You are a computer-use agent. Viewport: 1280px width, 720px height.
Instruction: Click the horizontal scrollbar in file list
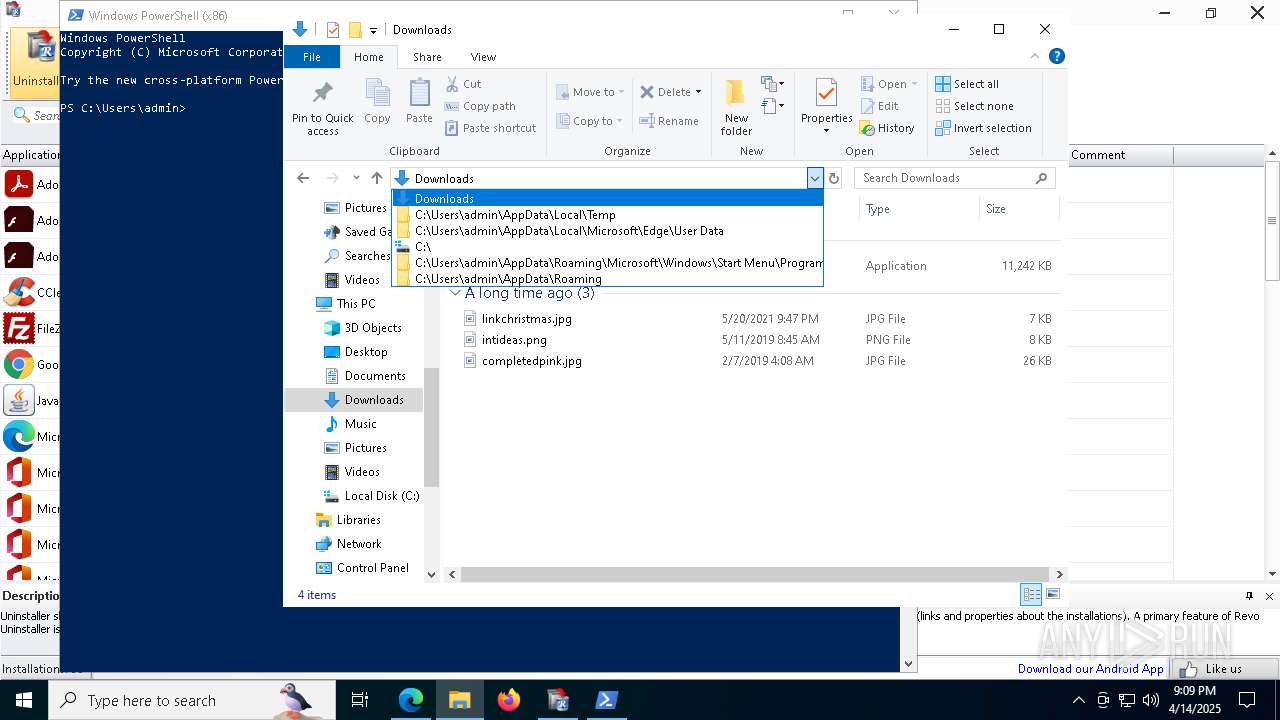click(x=757, y=574)
